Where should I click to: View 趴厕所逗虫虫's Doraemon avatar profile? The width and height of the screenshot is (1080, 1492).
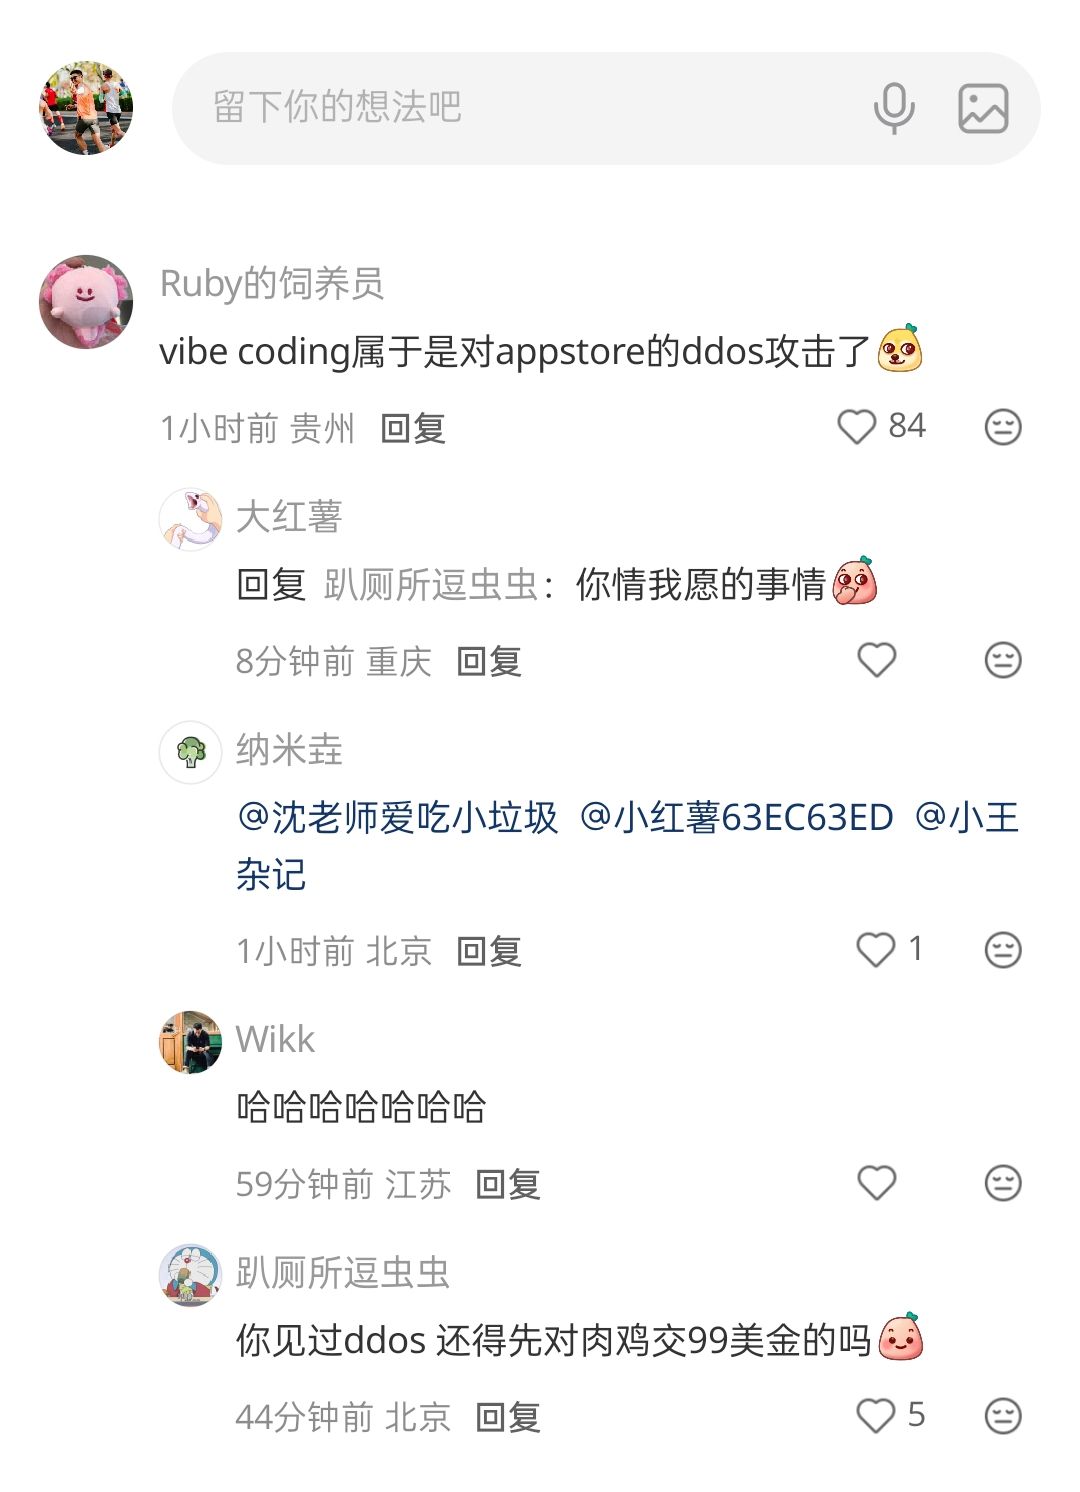click(x=190, y=1275)
